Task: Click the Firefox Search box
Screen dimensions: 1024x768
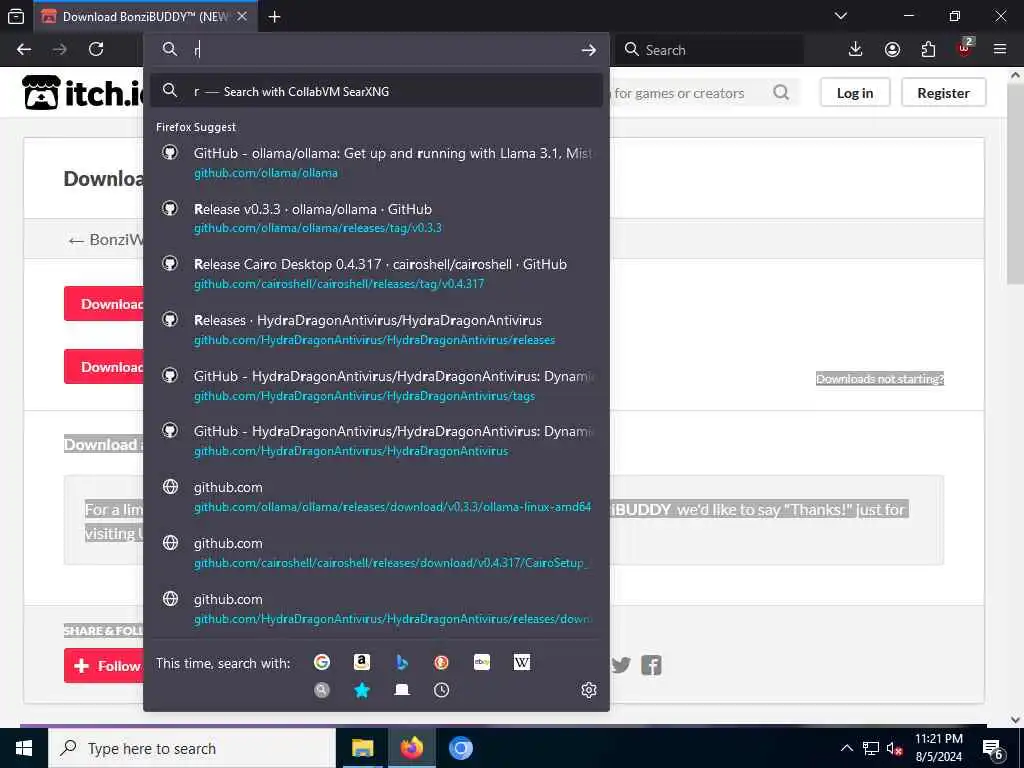Action: pyautogui.click(x=709, y=50)
